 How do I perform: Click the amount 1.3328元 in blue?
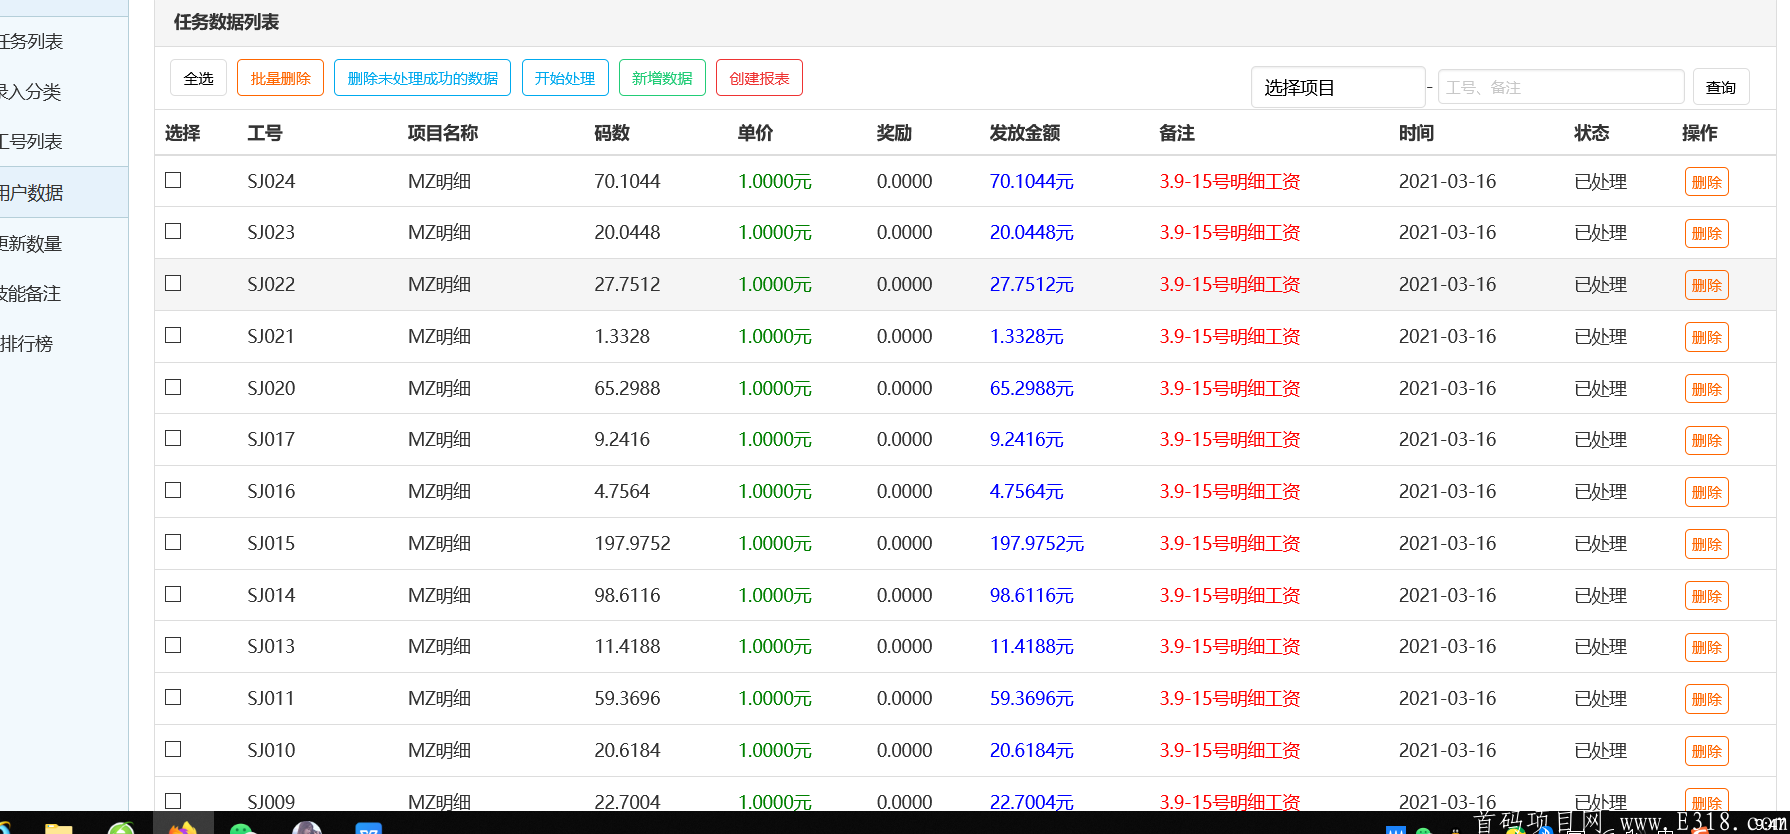click(x=1026, y=336)
